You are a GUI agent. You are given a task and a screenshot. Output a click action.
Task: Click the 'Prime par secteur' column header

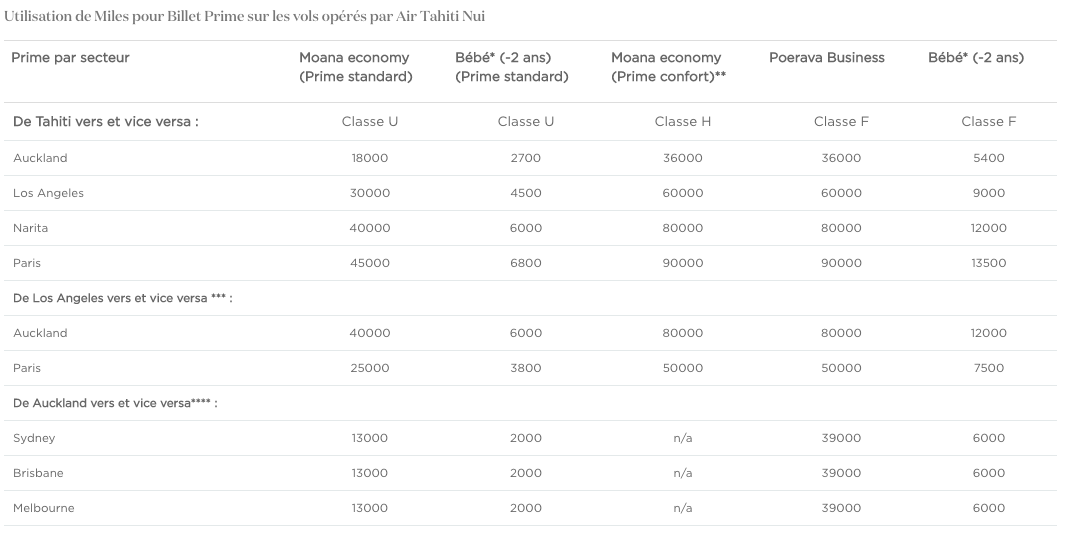pyautogui.click(x=70, y=58)
